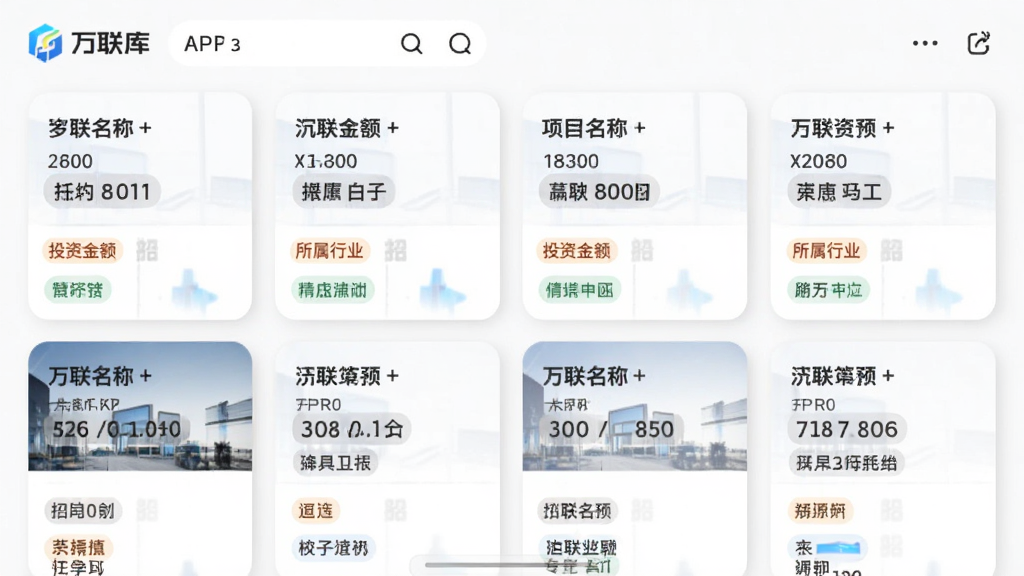Click the value pill starting with 308

pyautogui.click(x=351, y=429)
